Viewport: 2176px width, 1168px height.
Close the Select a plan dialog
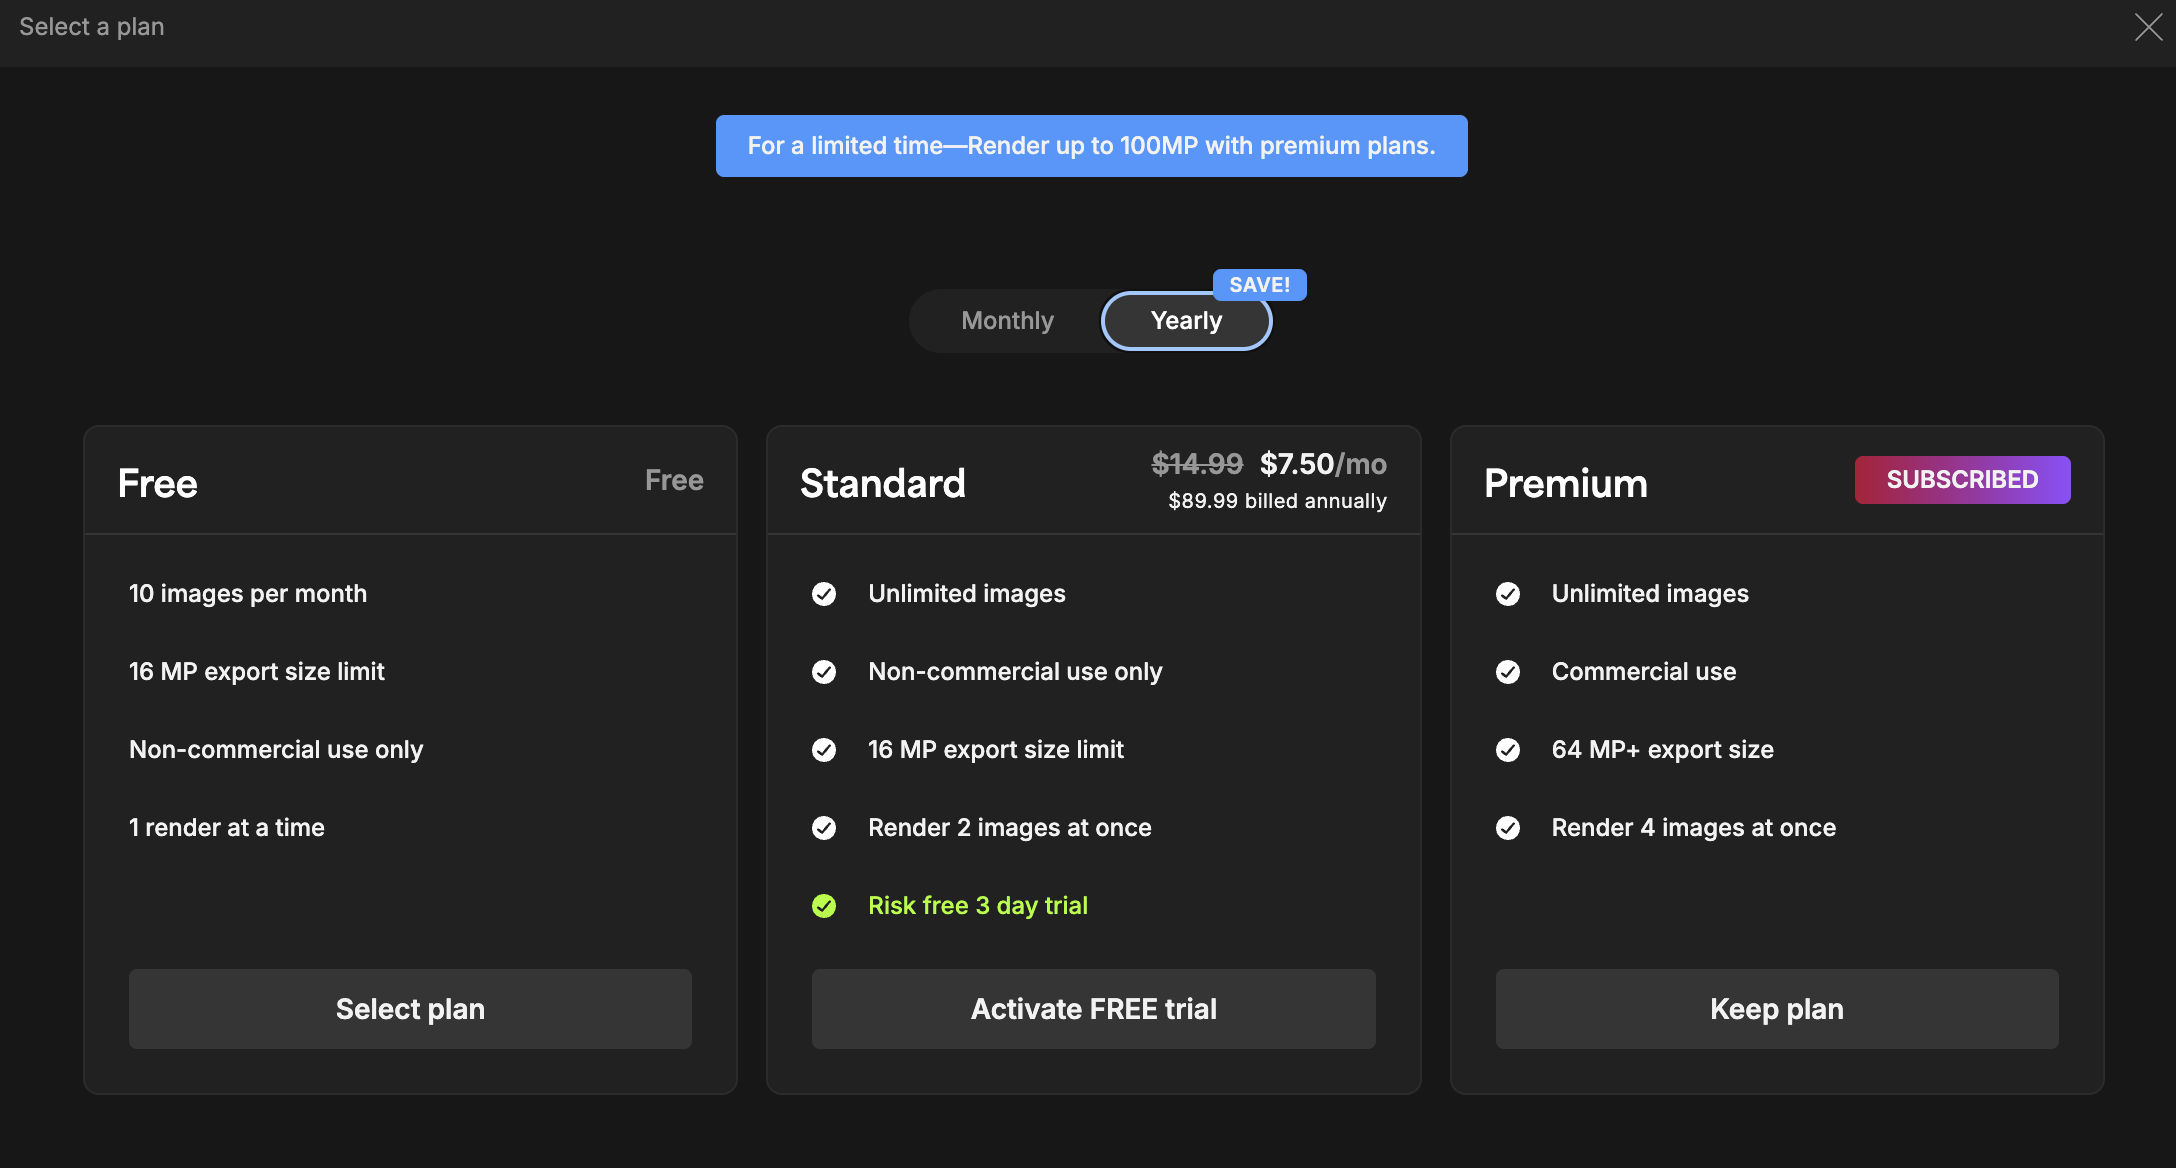[x=2148, y=27]
